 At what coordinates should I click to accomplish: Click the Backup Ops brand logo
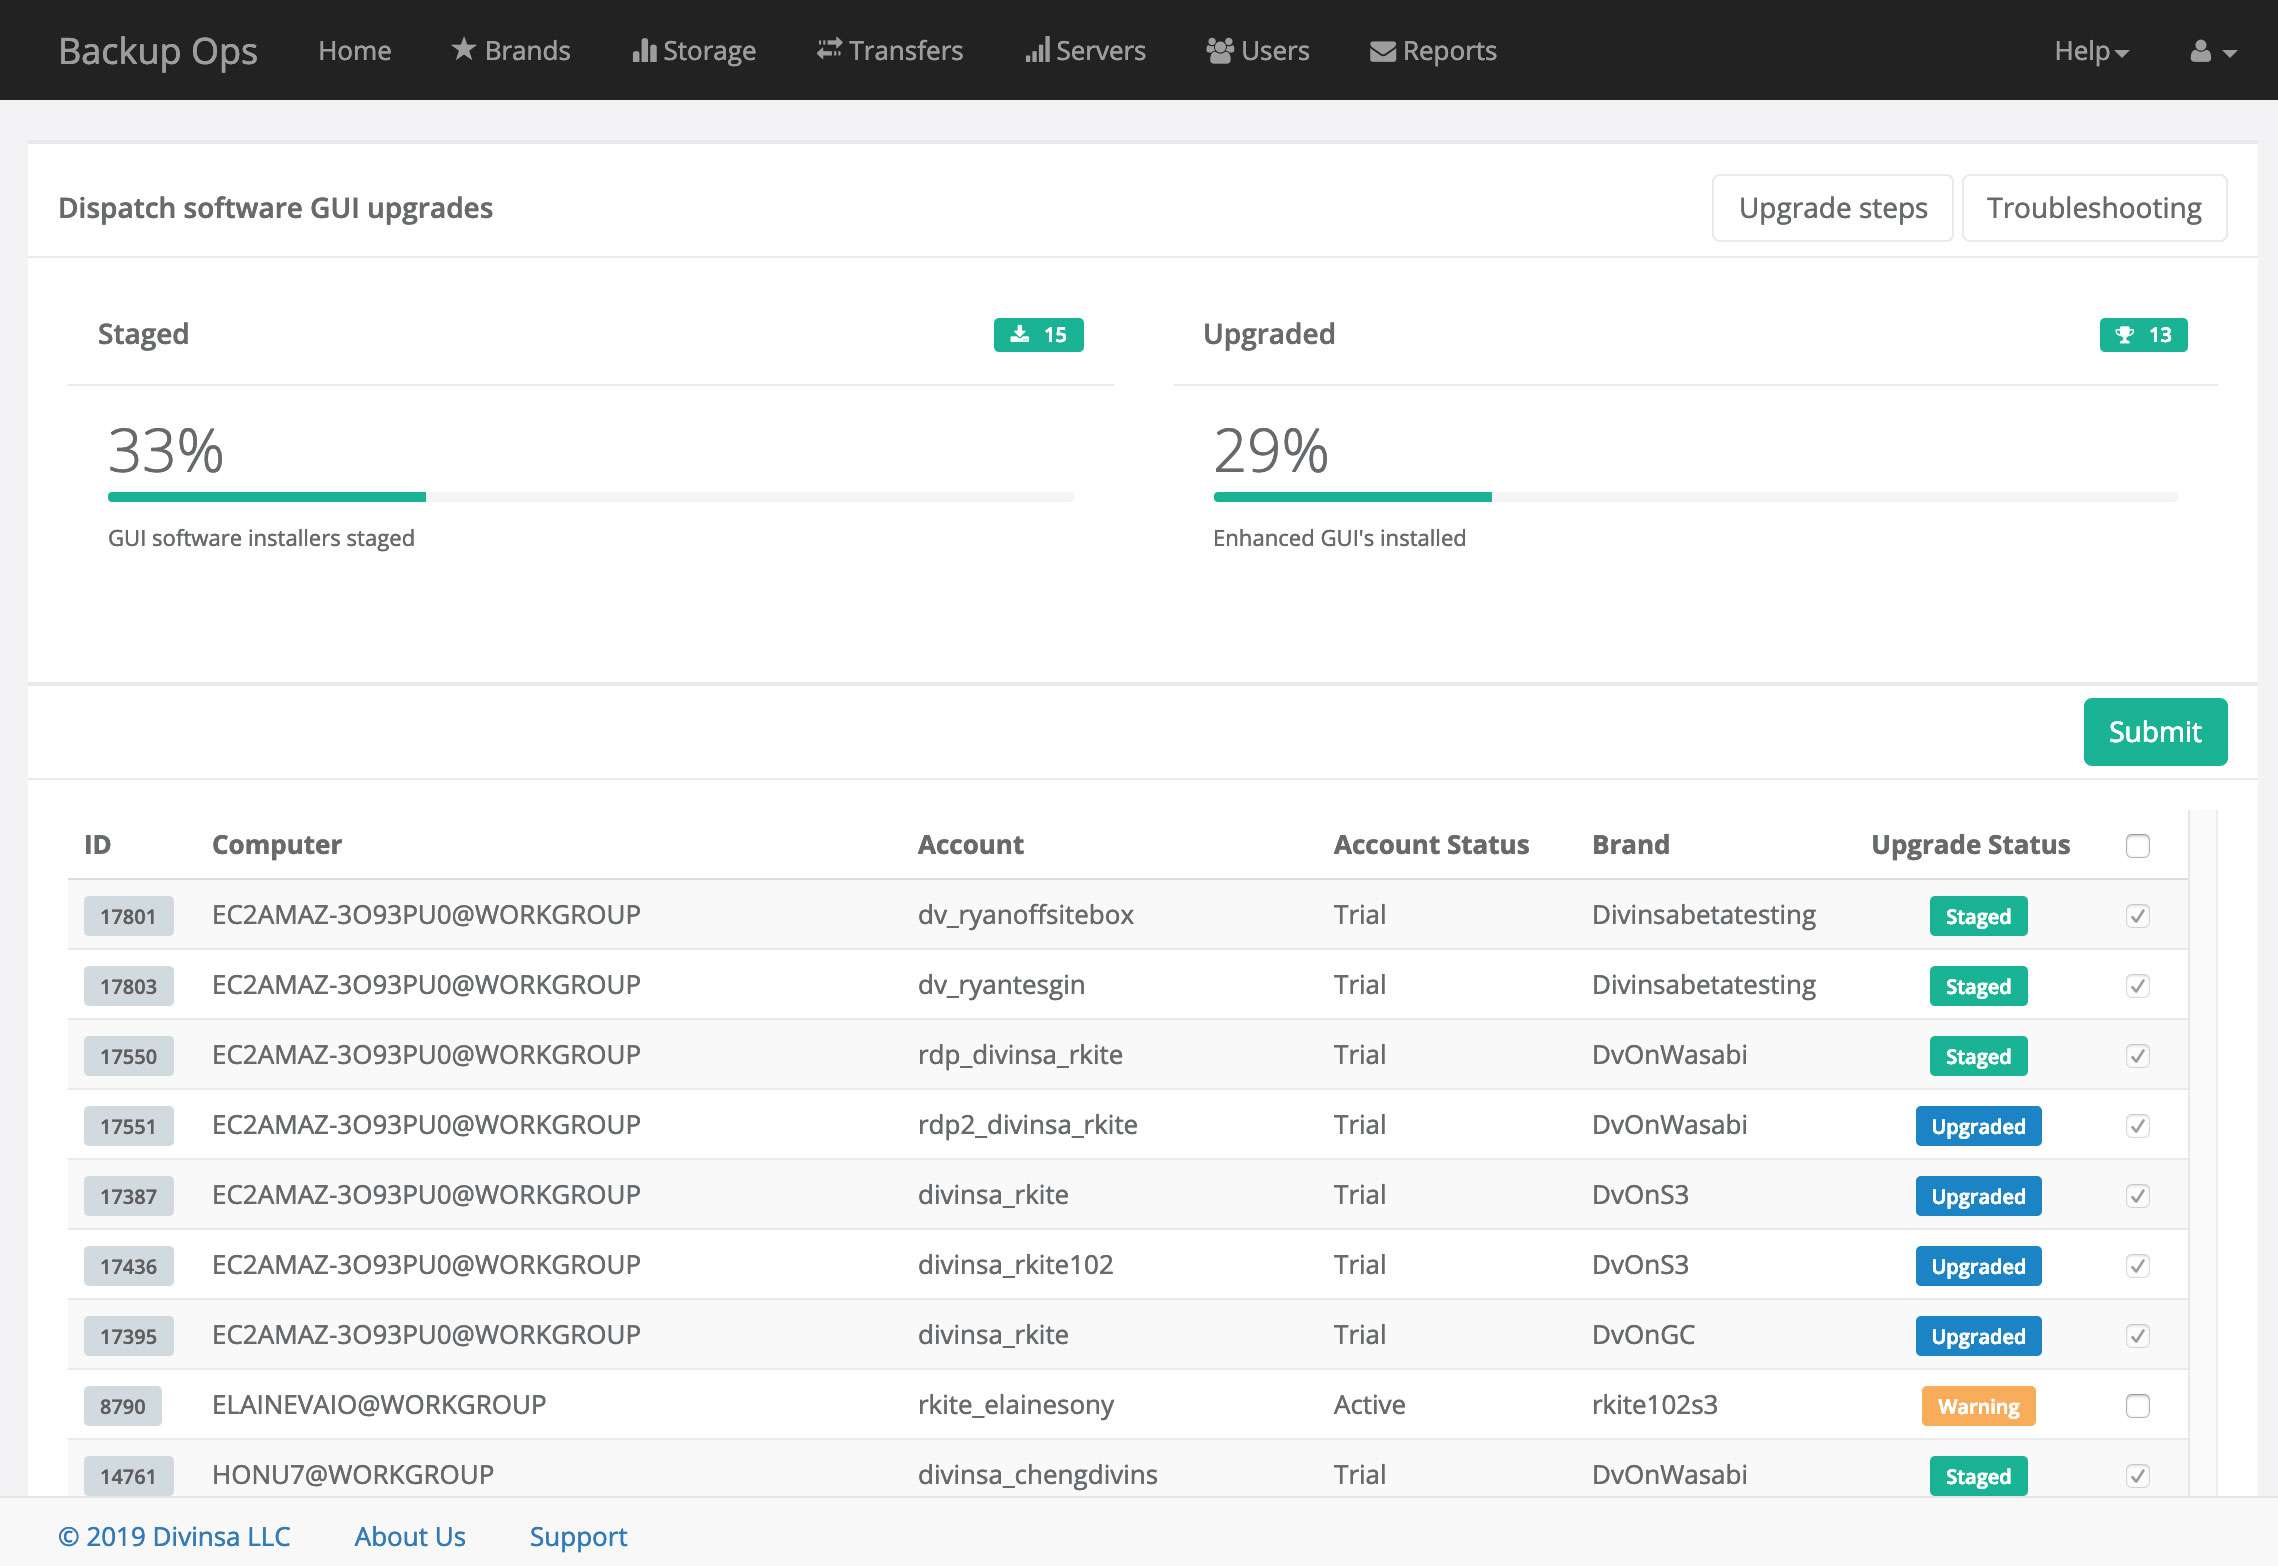(x=158, y=51)
